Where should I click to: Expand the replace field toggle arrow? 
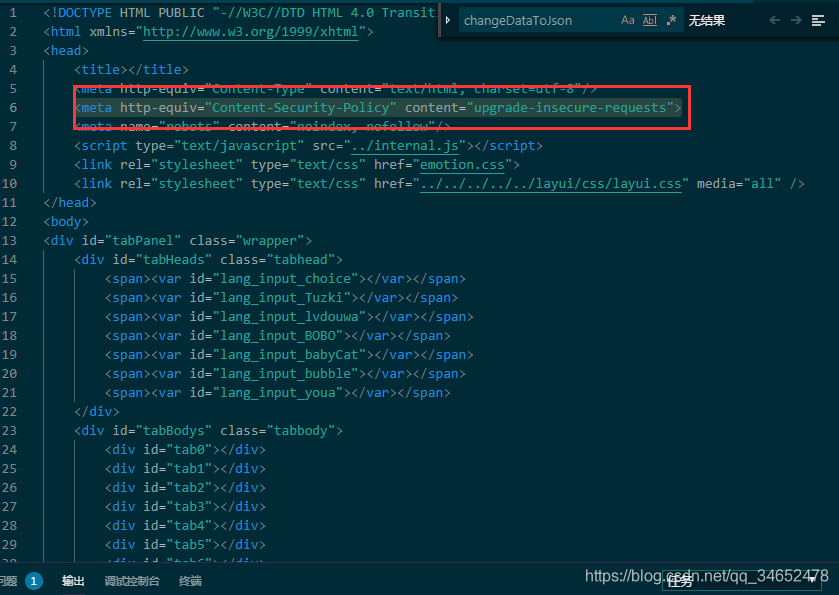pyautogui.click(x=448, y=20)
